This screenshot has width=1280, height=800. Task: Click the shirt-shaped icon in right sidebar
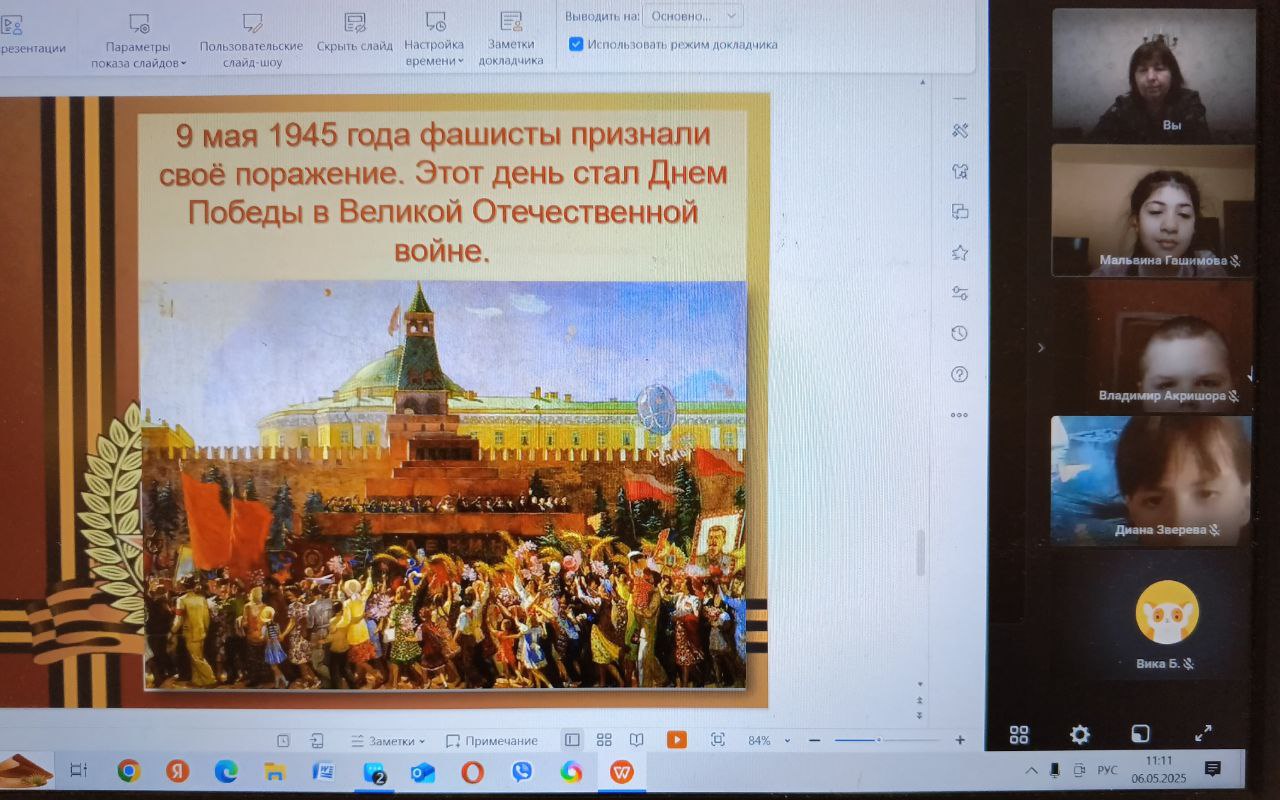pyautogui.click(x=960, y=171)
